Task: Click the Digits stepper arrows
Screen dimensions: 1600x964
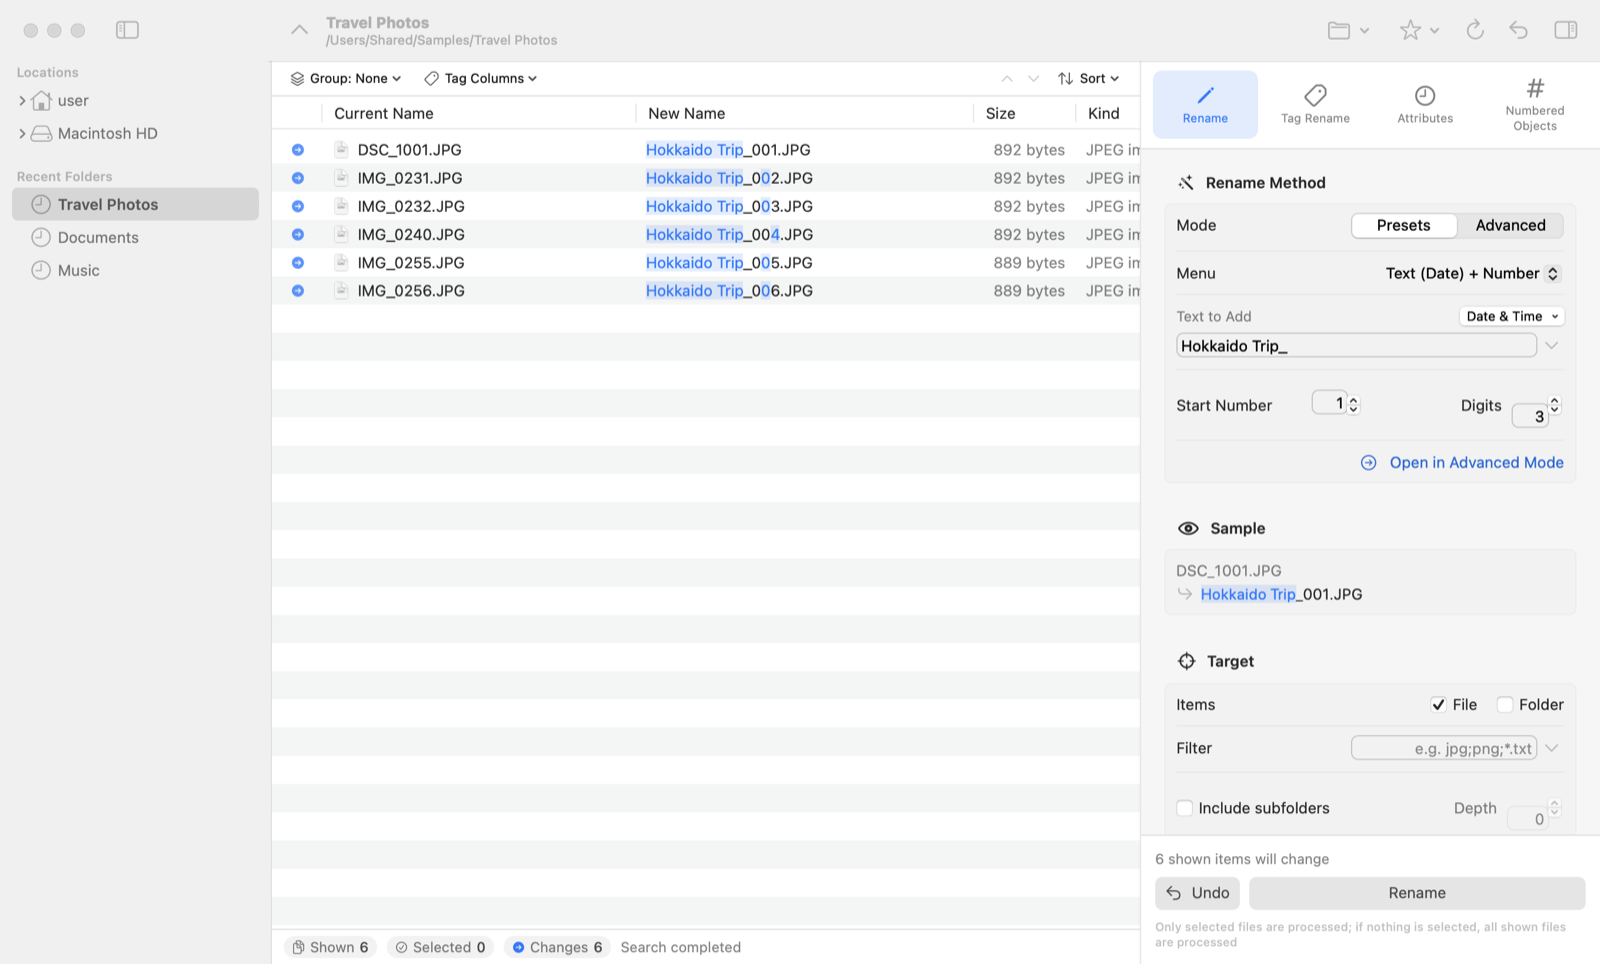Action: (1554, 404)
